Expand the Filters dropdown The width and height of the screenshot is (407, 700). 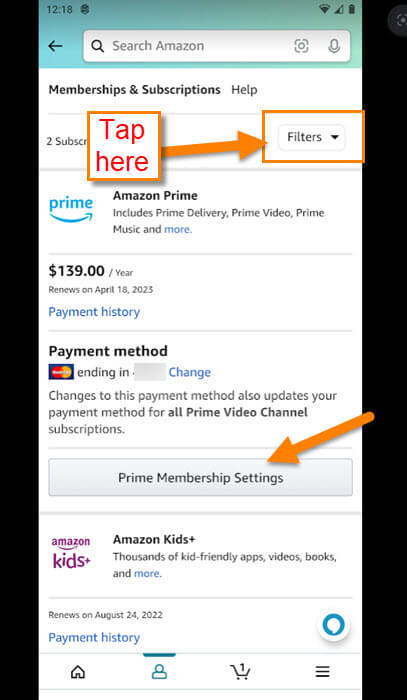[x=311, y=137]
